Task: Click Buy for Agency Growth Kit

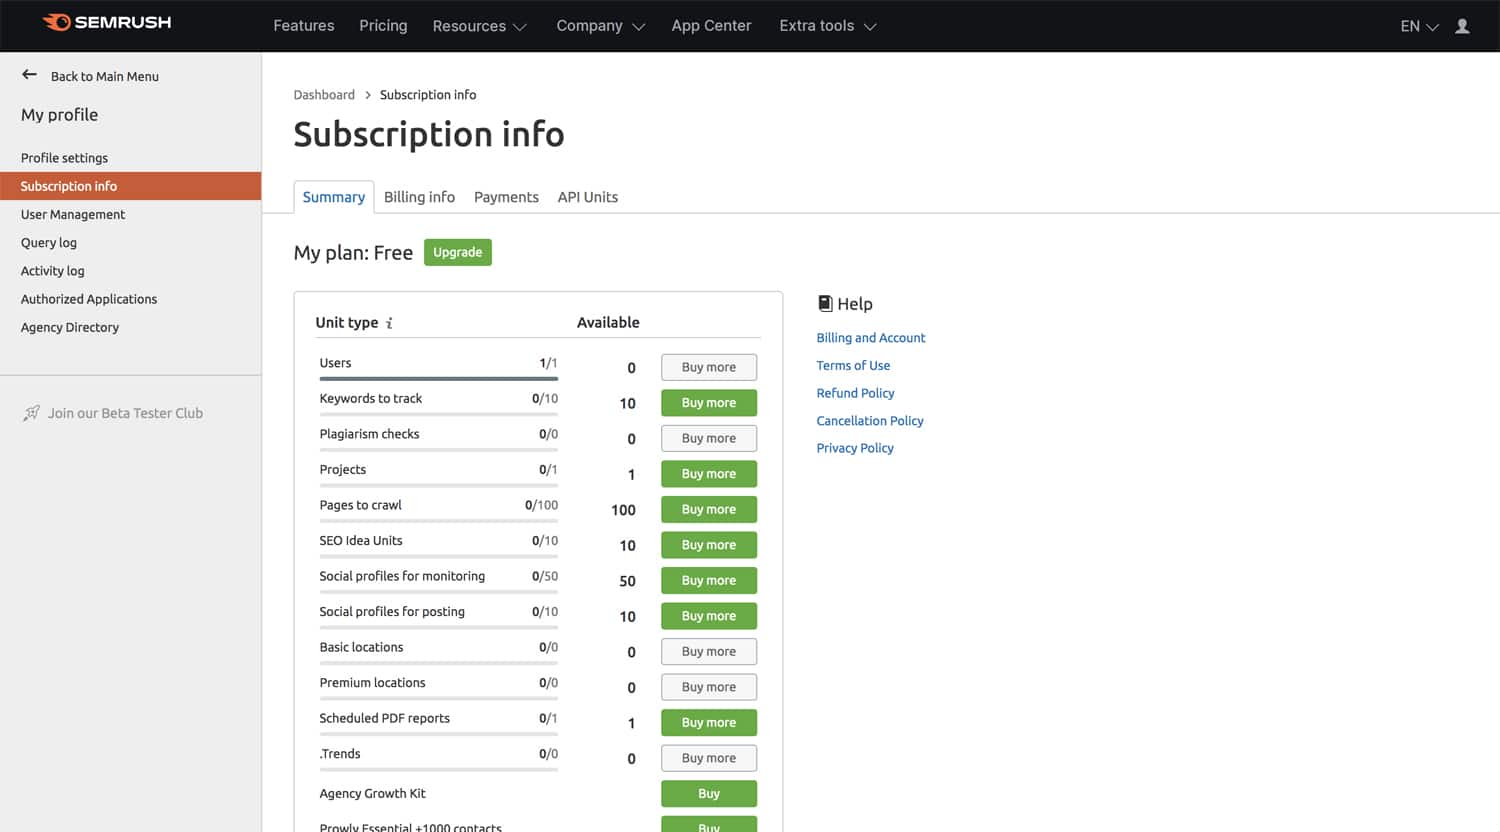Action: point(709,794)
